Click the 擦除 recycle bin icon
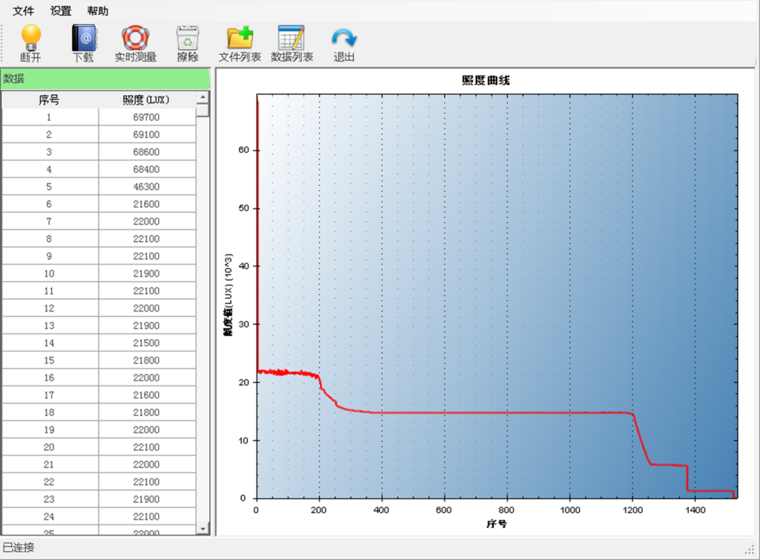This screenshot has width=760, height=560. 188,38
